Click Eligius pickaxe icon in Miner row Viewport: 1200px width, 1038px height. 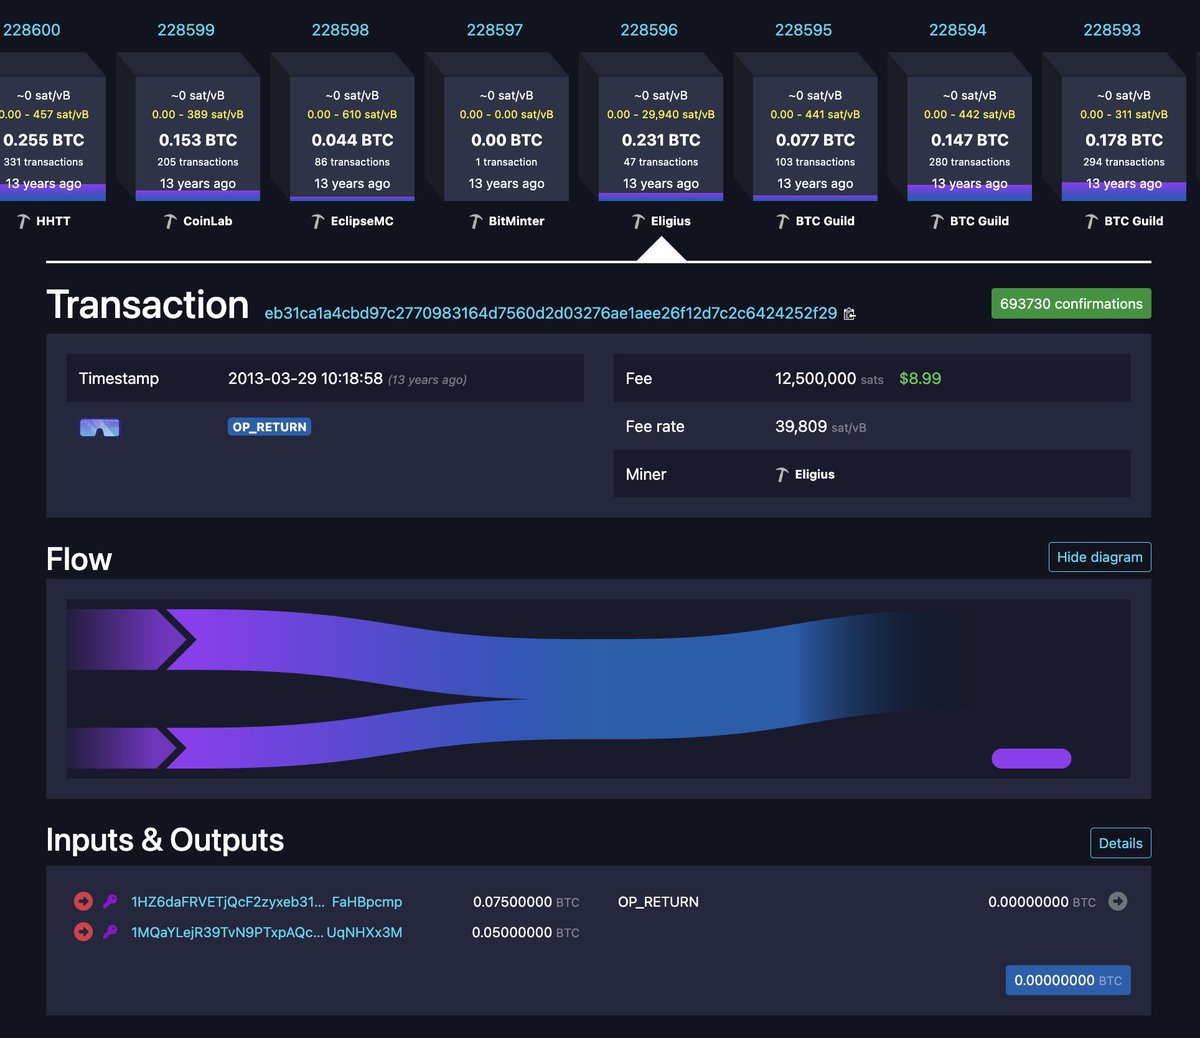coord(782,475)
